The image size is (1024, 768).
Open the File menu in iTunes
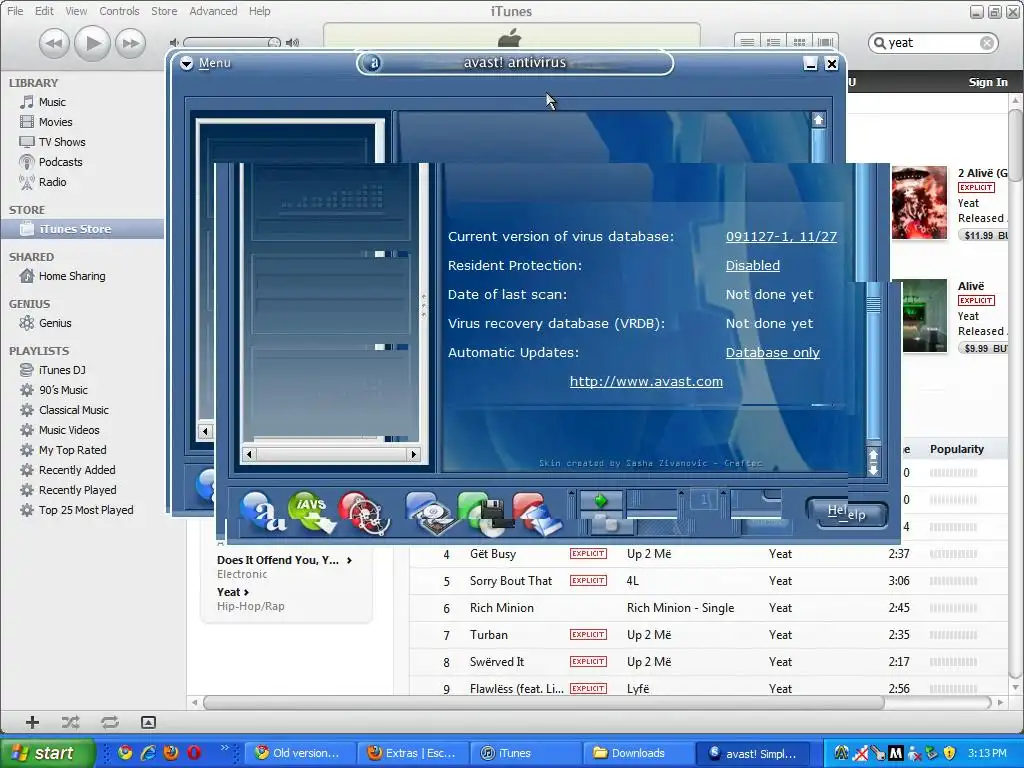coord(15,11)
